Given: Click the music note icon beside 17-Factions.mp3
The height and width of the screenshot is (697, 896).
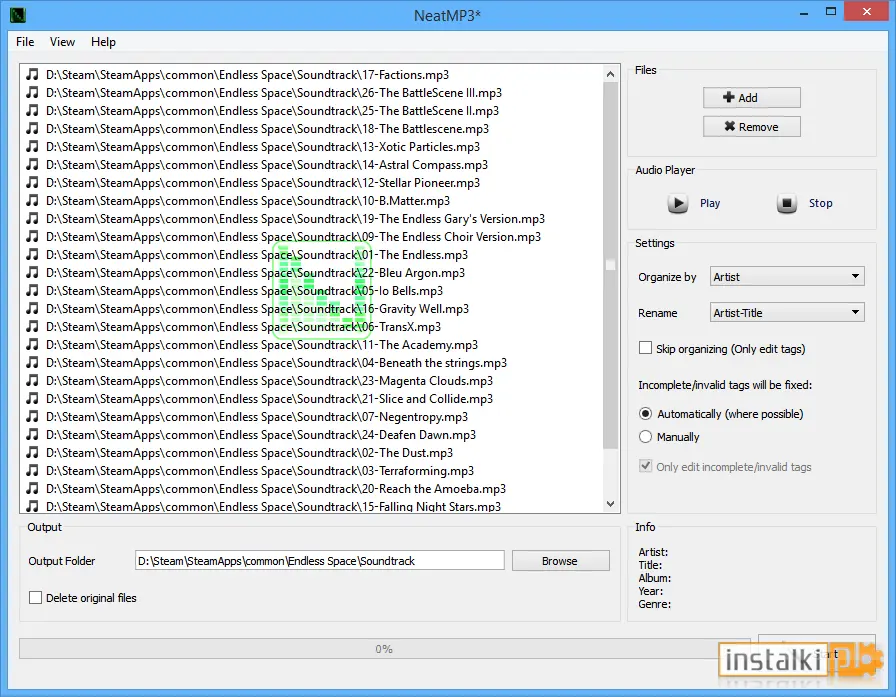Looking at the screenshot, I should click(x=33, y=74).
